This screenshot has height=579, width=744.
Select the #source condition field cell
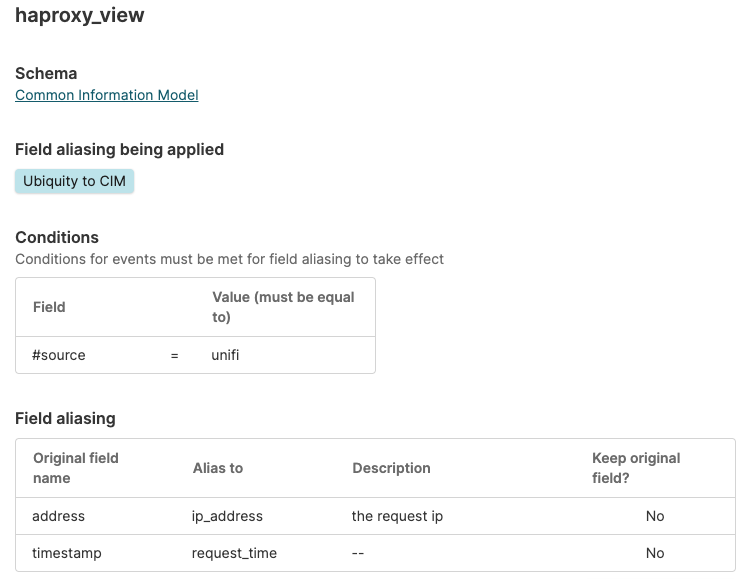coord(59,355)
